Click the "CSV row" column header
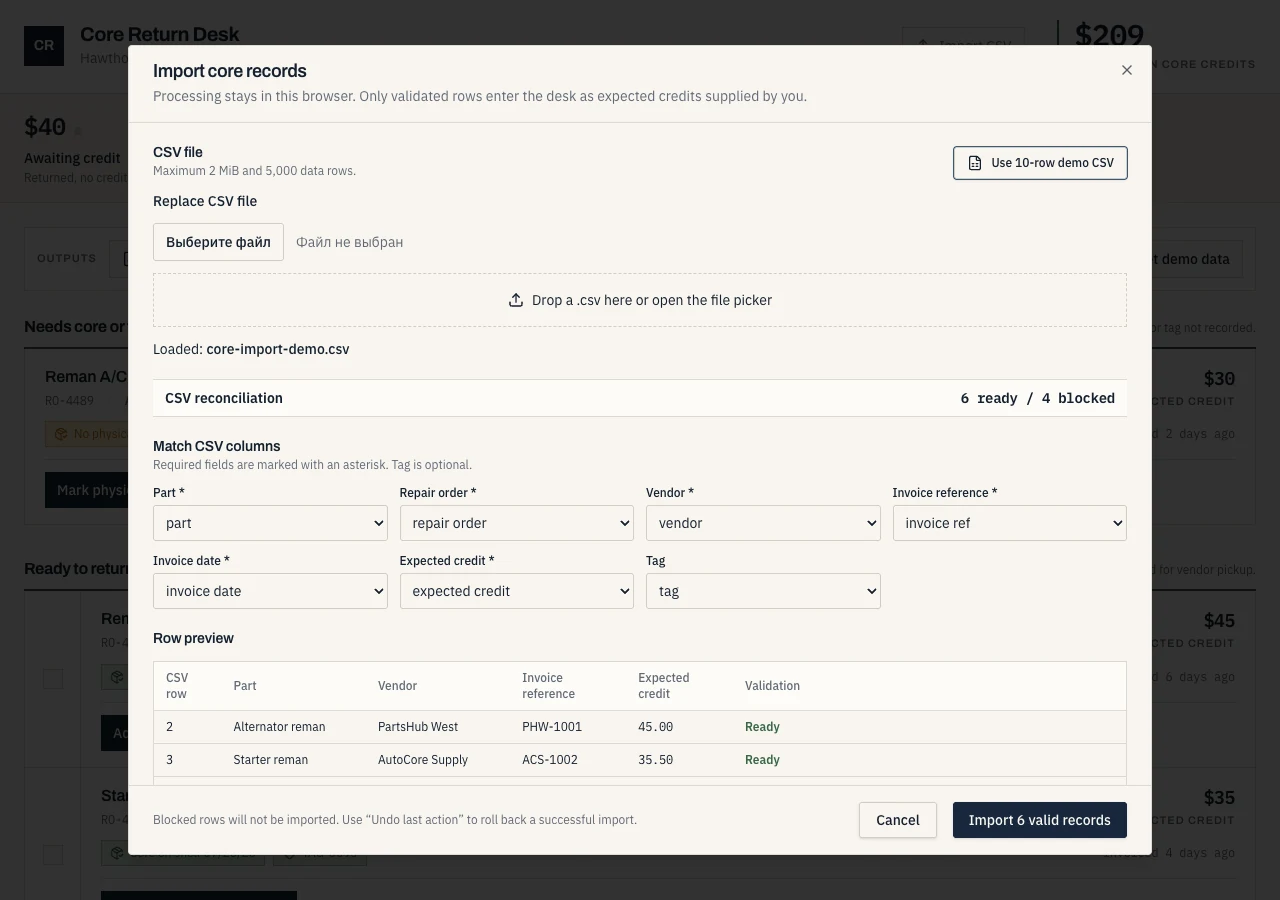The height and width of the screenshot is (900, 1280). point(177,686)
